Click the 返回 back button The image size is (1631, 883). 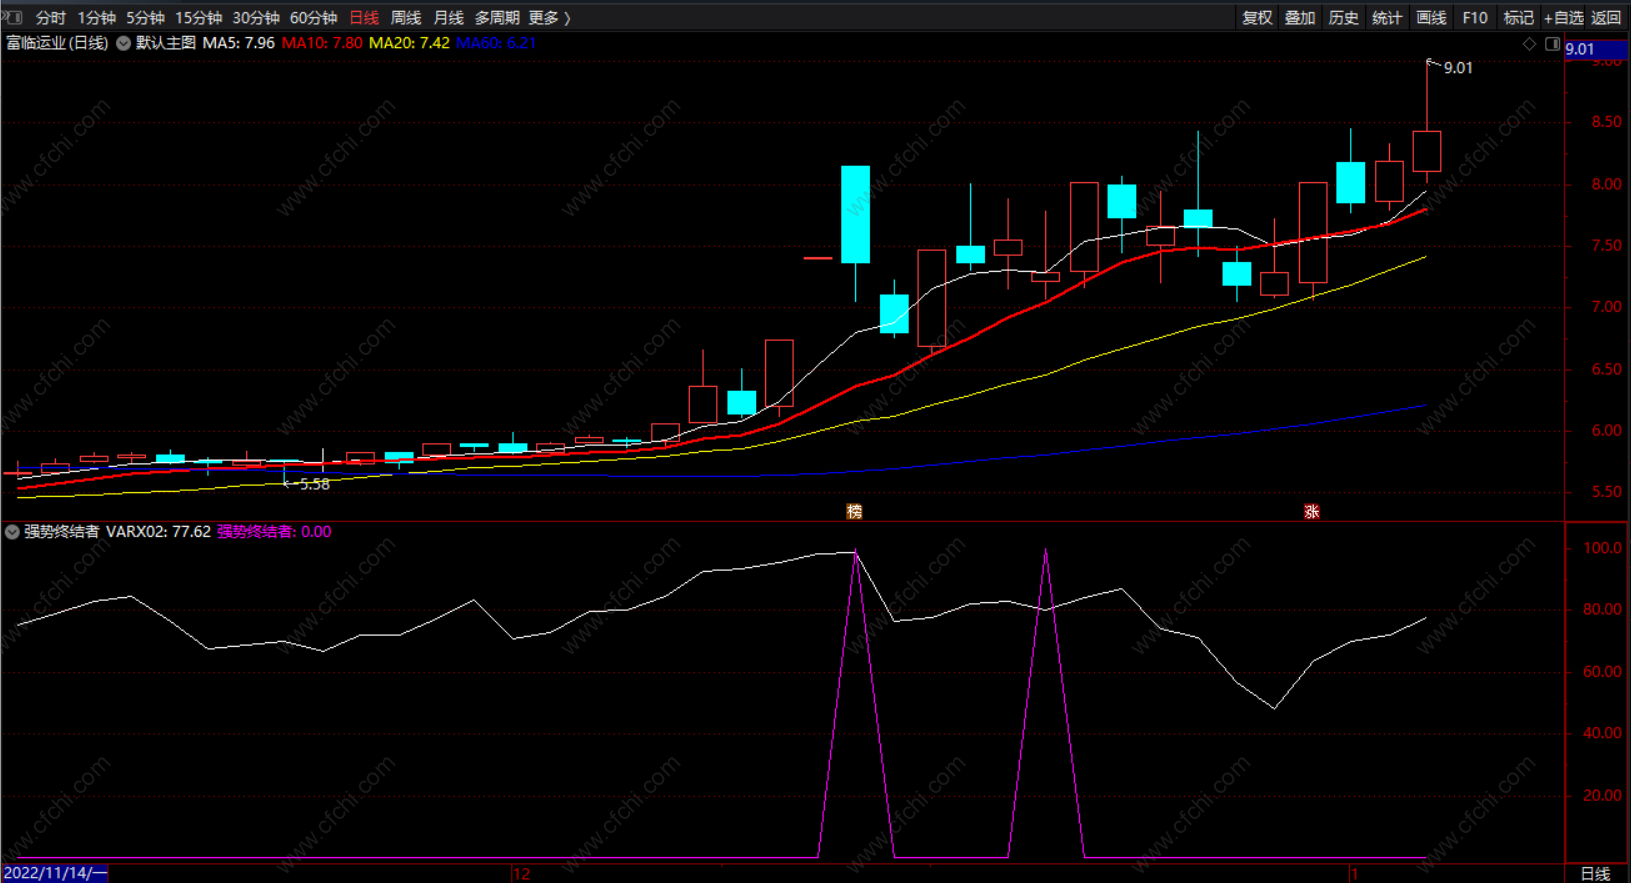(1606, 17)
